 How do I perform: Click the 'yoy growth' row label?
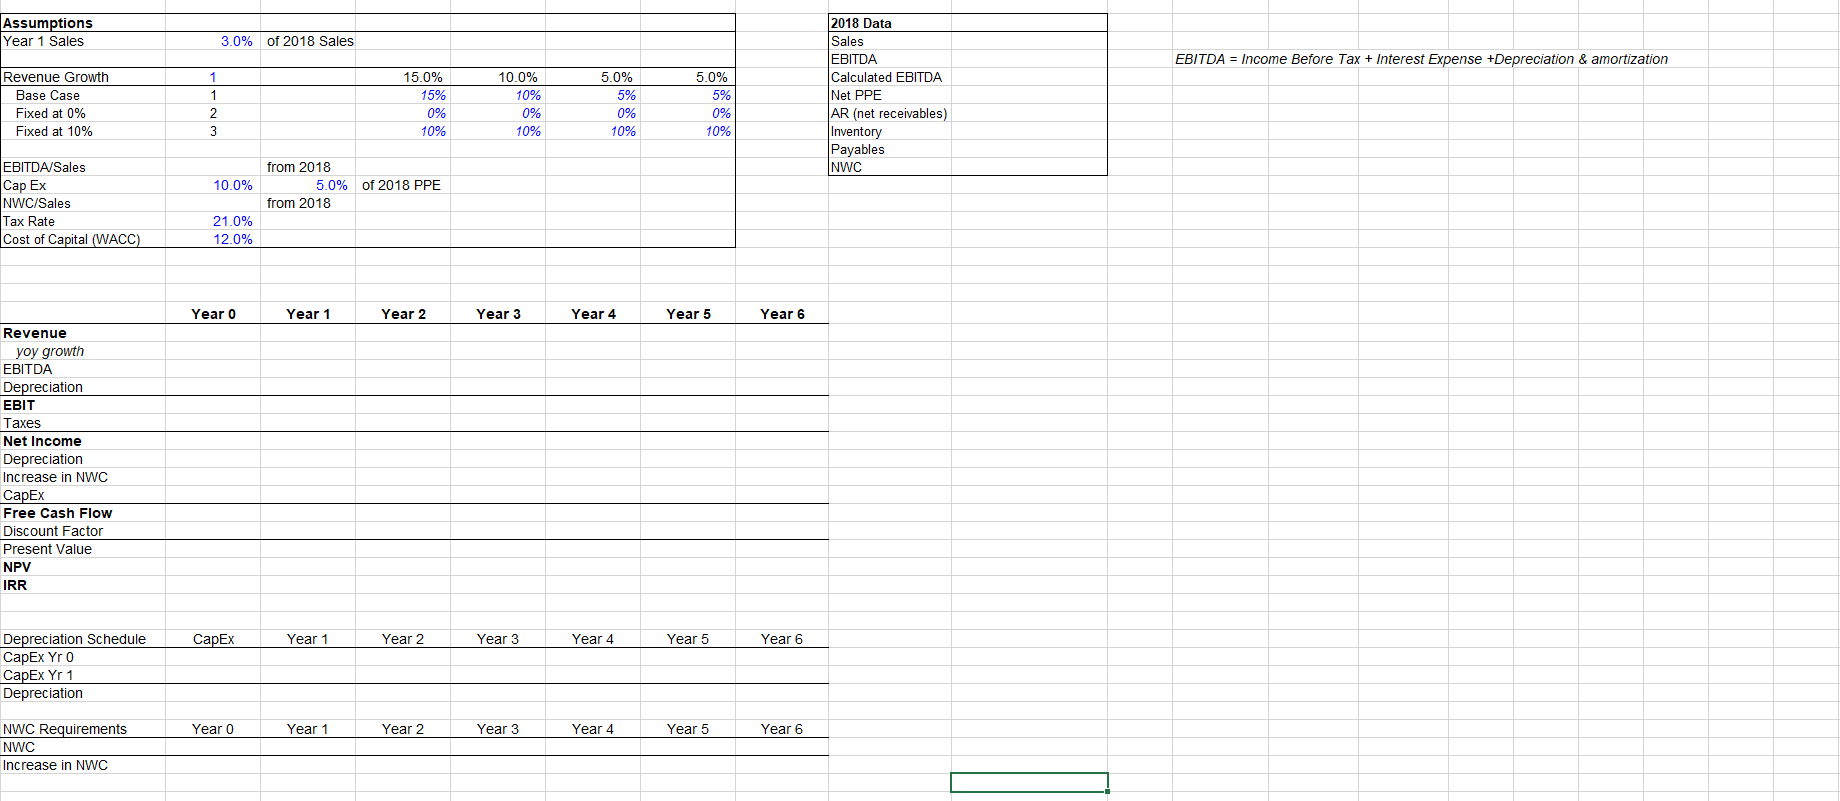click(50, 351)
